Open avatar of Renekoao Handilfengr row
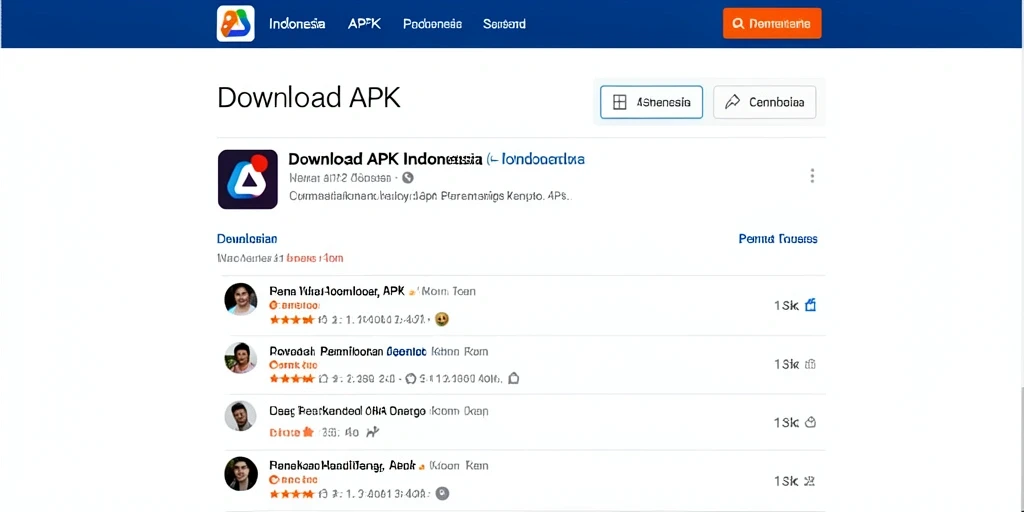 click(x=240, y=473)
